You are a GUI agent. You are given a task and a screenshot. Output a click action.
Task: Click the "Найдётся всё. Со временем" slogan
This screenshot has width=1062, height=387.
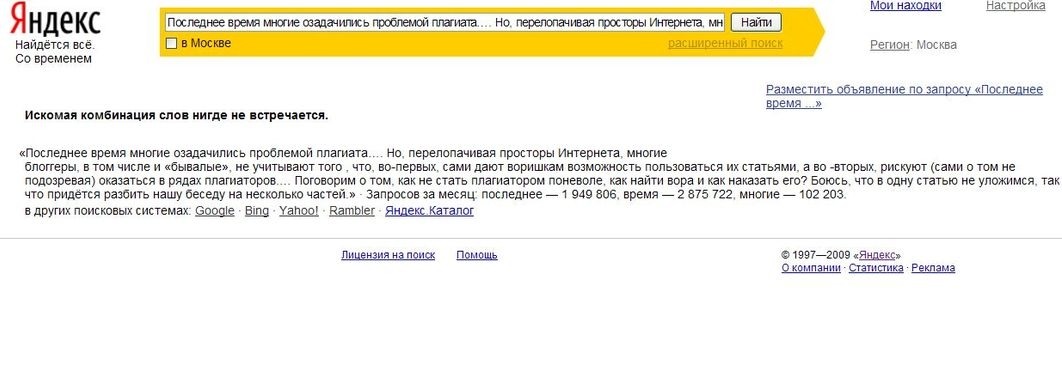pyautogui.click(x=55, y=52)
